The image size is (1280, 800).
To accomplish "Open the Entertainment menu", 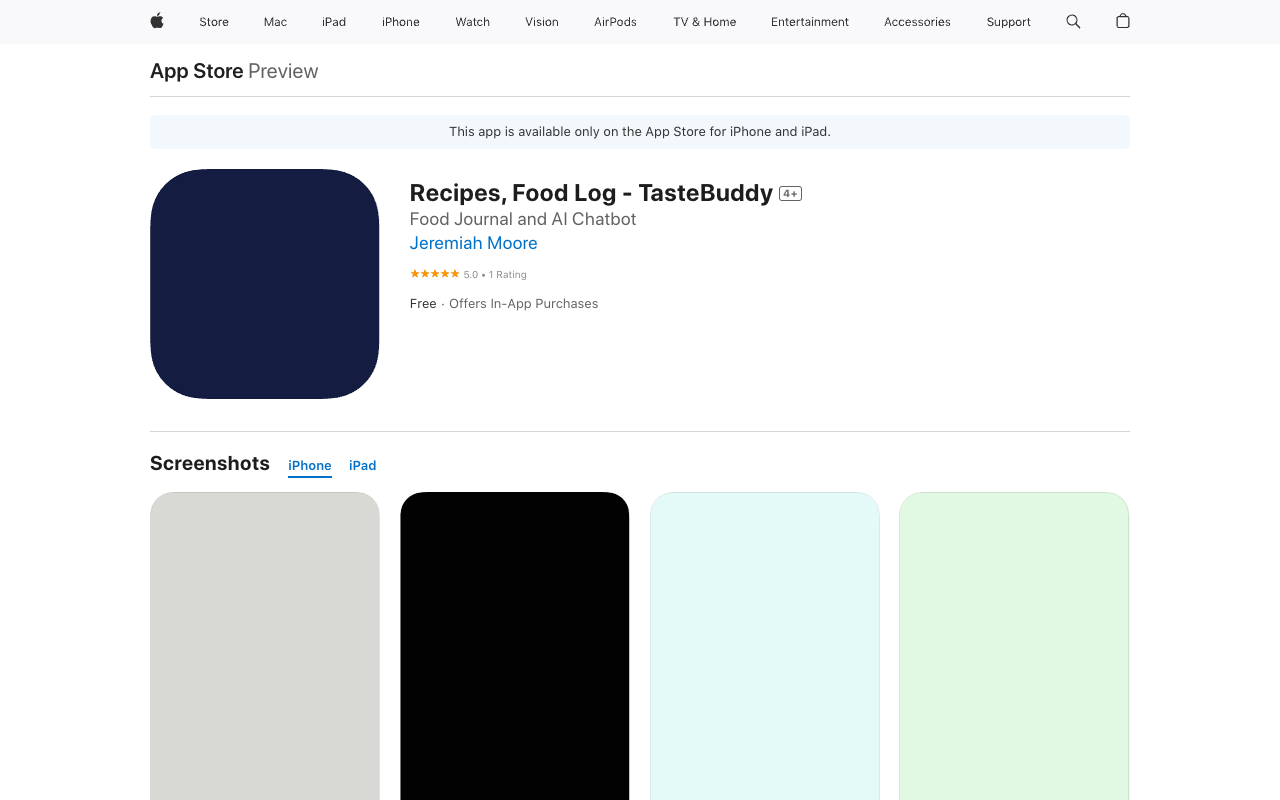I will 810,22.
